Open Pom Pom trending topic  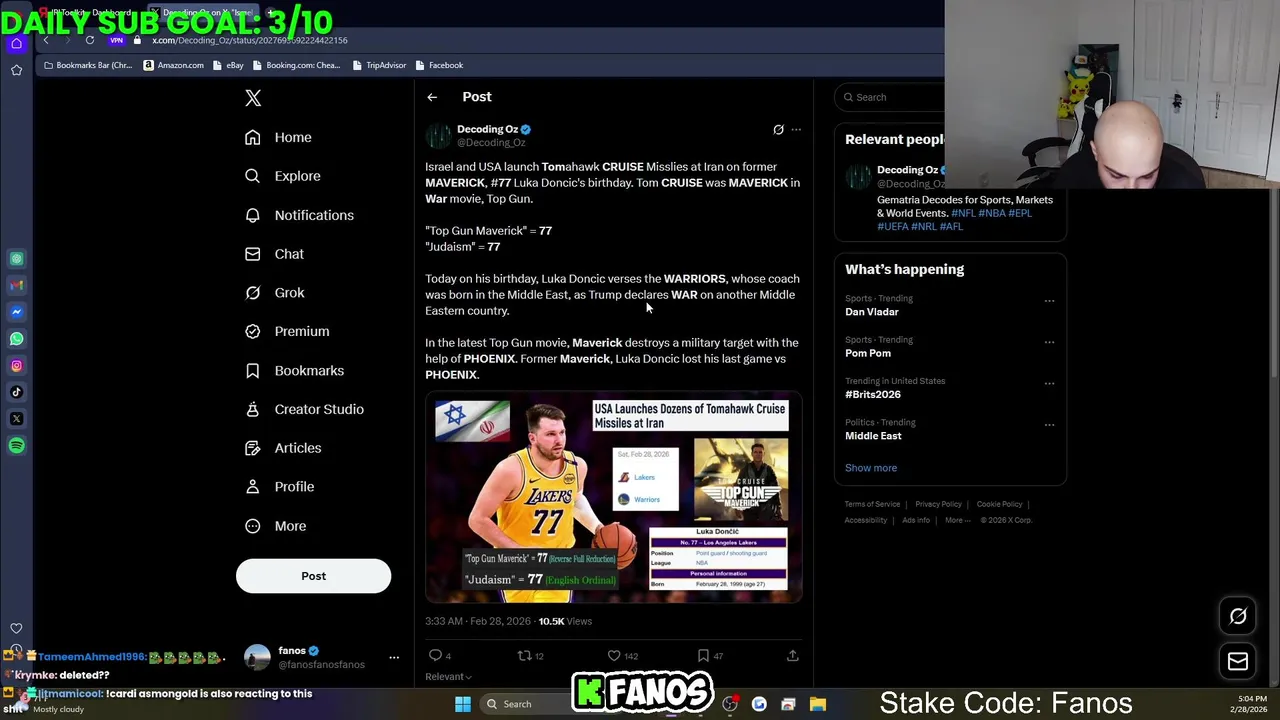[867, 353]
